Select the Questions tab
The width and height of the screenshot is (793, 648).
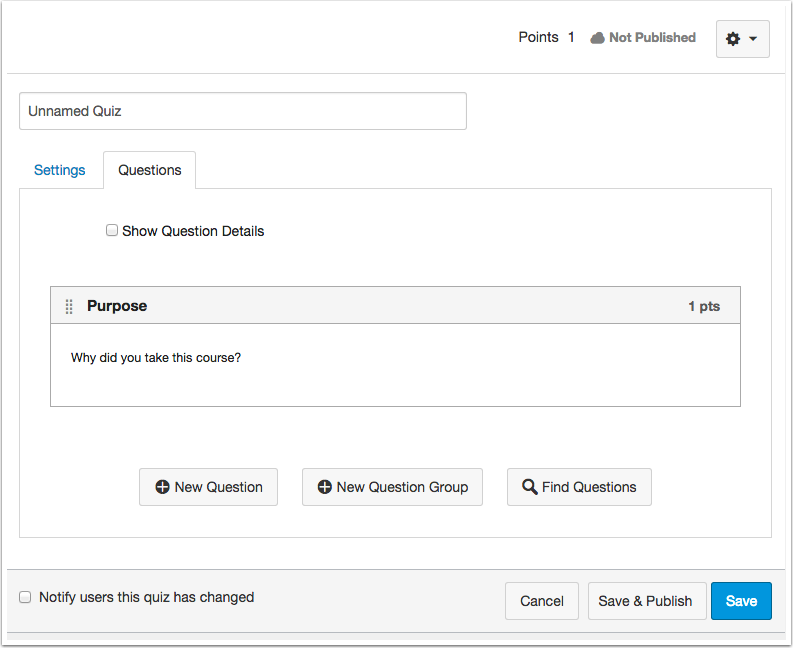click(150, 170)
